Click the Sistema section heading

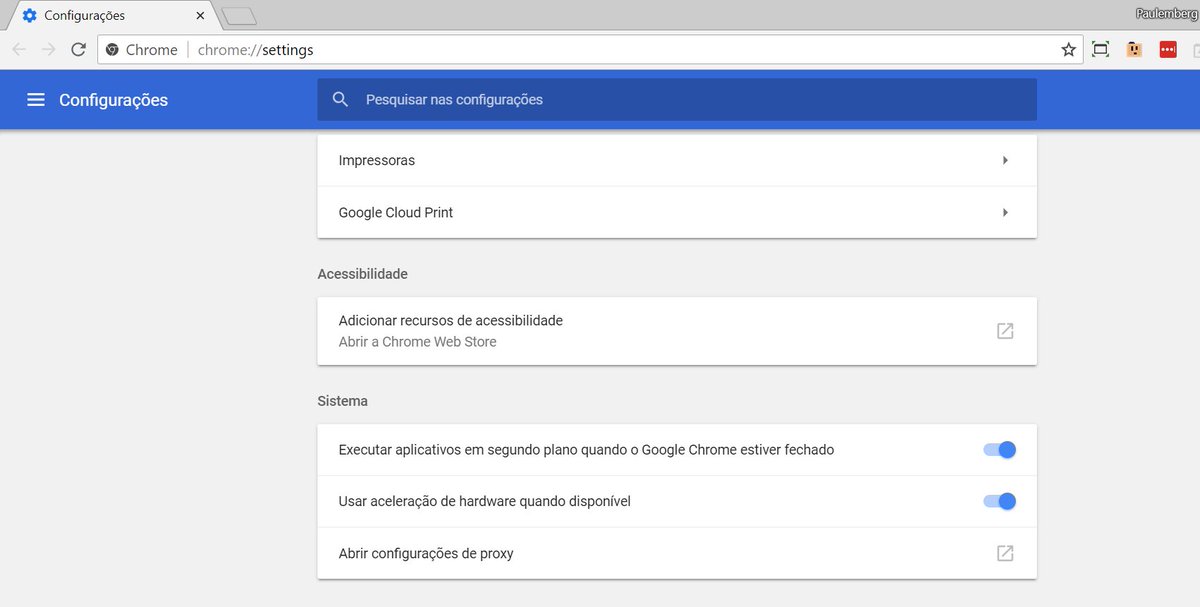342,401
